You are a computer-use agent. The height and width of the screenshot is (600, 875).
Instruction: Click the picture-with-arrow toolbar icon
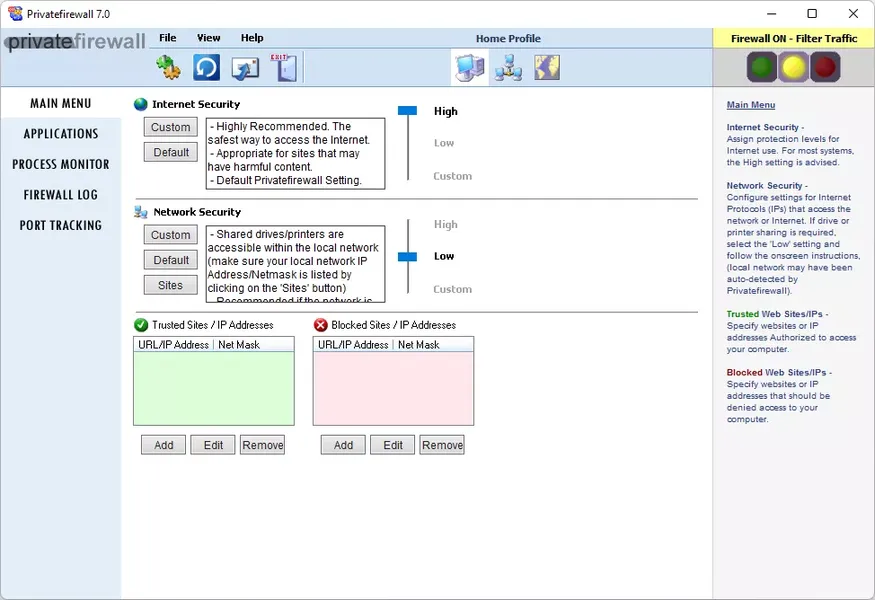pyautogui.click(x=245, y=68)
